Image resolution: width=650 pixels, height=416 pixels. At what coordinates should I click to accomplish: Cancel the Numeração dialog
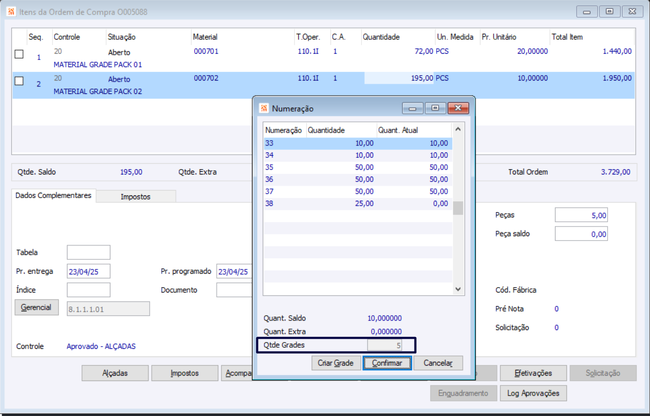pyautogui.click(x=438, y=363)
